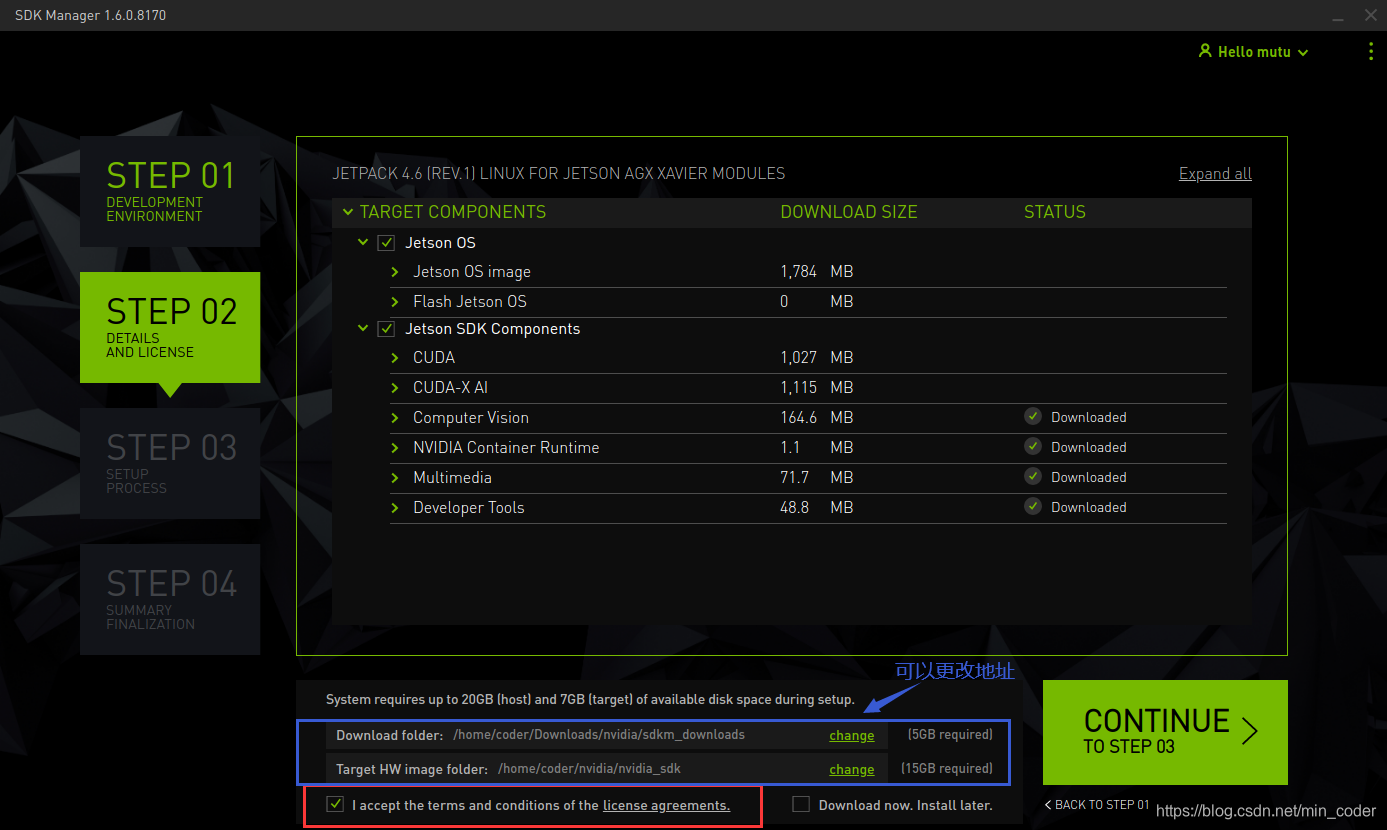The height and width of the screenshot is (830, 1387).
Task: Enable Download now. Install later checkbox
Action: coord(801,804)
